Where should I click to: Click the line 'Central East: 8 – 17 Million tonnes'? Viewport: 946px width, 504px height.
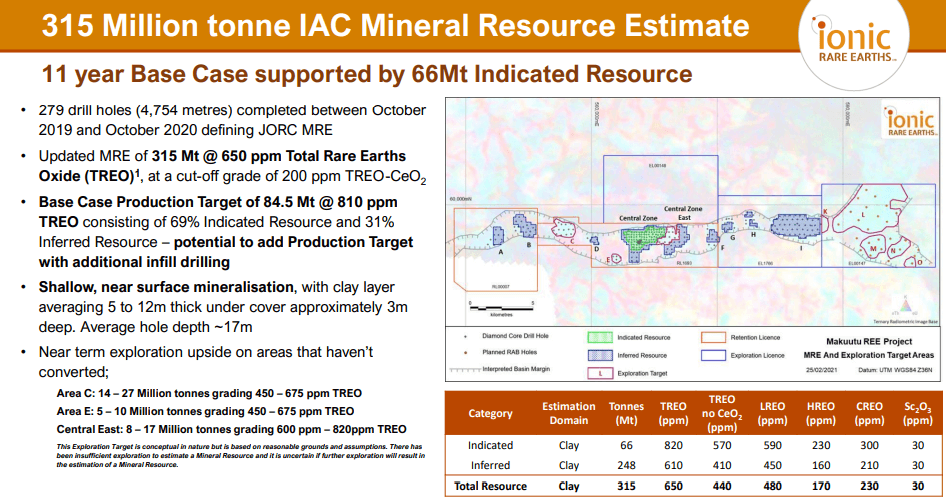pyautogui.click(x=231, y=430)
